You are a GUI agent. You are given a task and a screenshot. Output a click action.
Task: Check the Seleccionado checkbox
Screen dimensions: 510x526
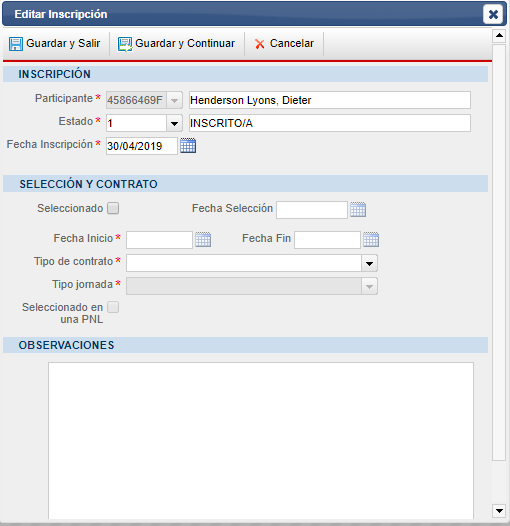[113, 208]
